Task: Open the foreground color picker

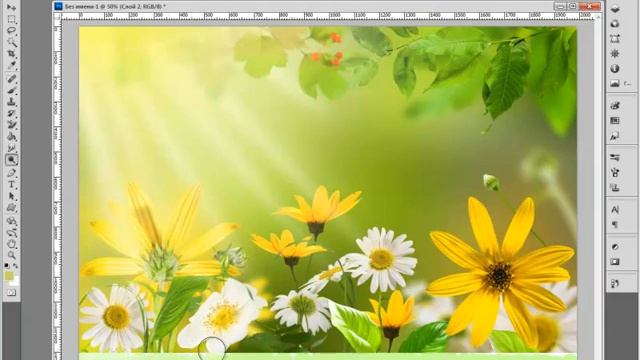Action: [9, 276]
